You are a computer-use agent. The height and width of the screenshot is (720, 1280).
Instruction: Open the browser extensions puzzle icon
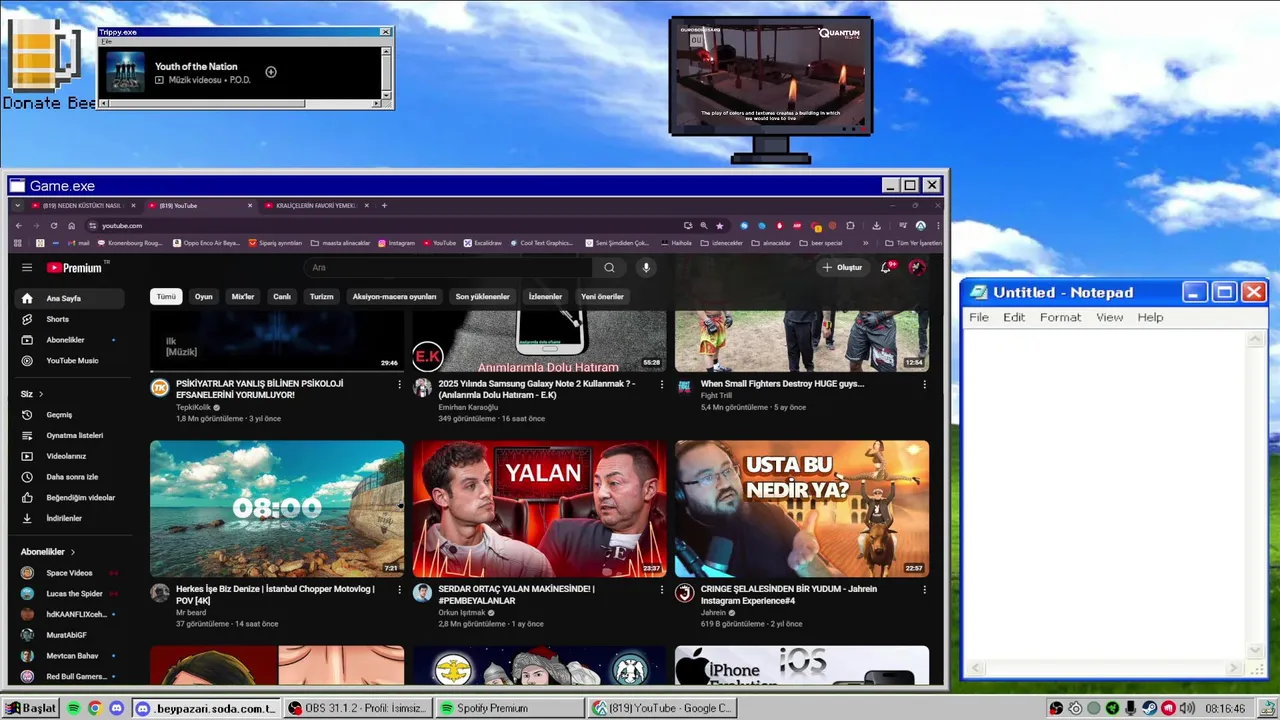[850, 226]
